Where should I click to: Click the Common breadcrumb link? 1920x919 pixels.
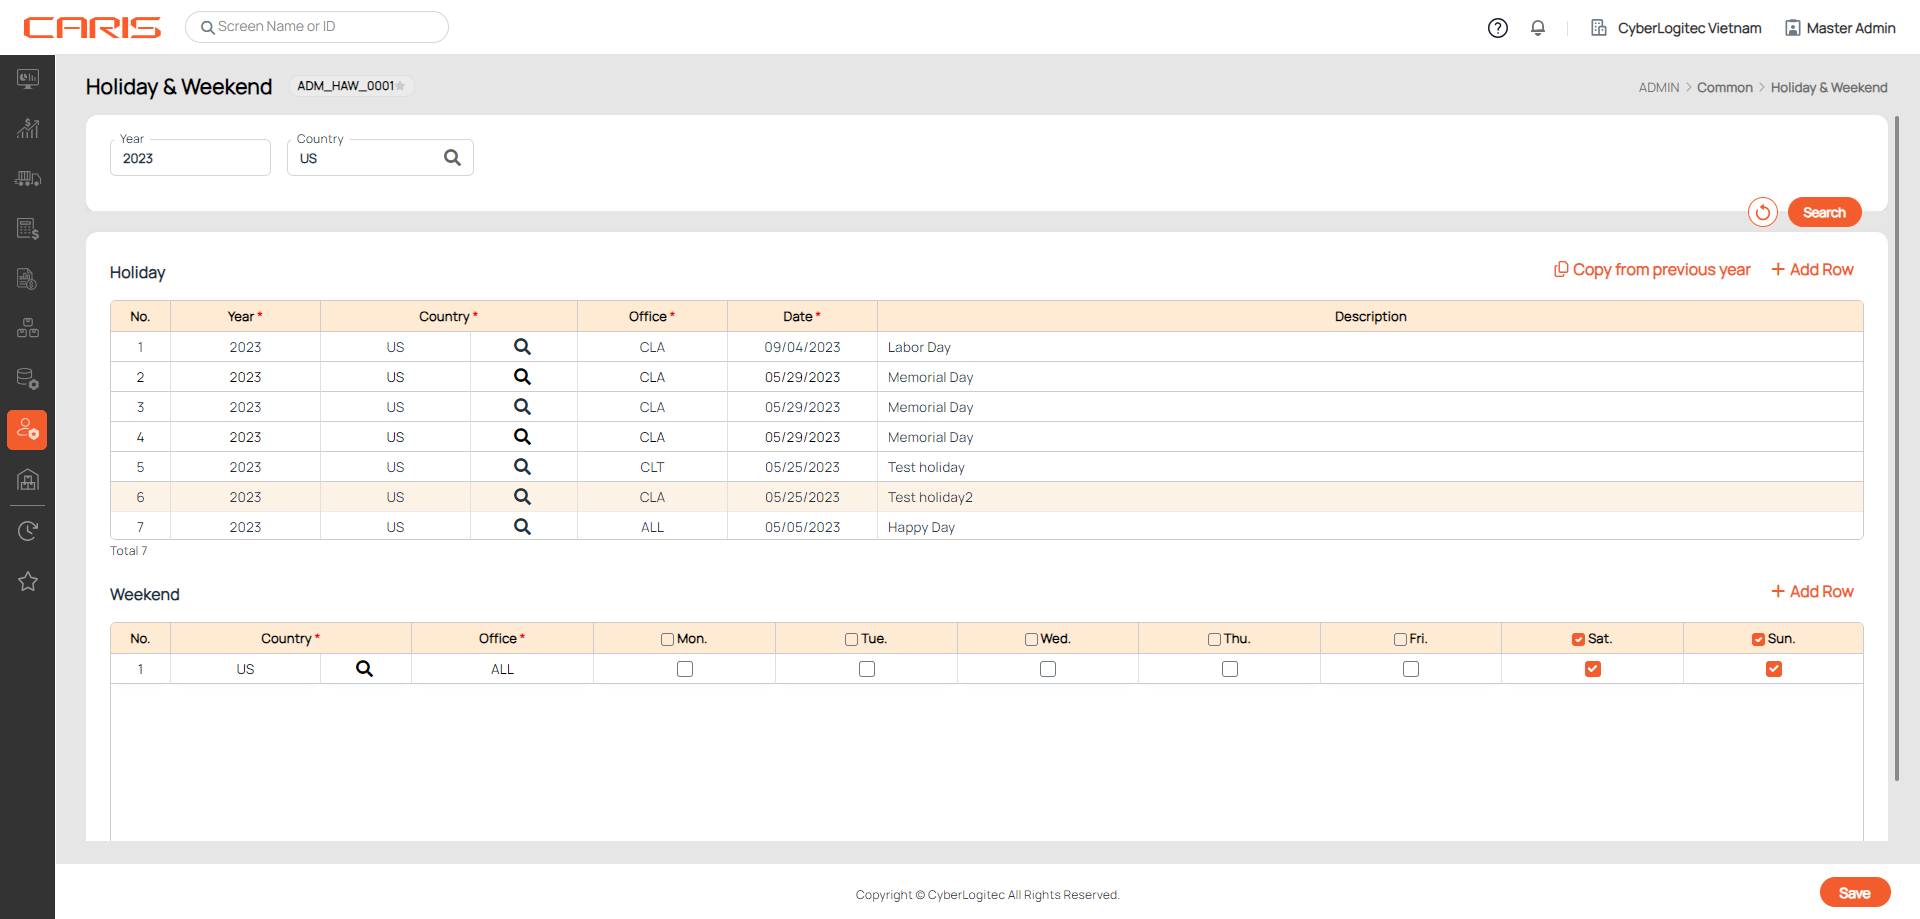coord(1724,88)
